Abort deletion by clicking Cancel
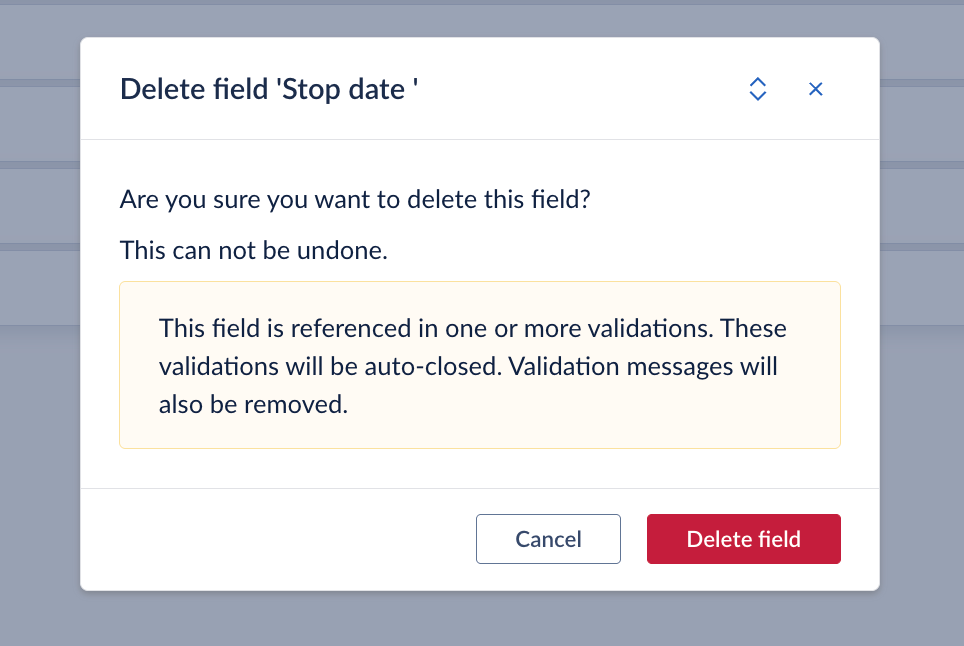 pyautogui.click(x=548, y=539)
